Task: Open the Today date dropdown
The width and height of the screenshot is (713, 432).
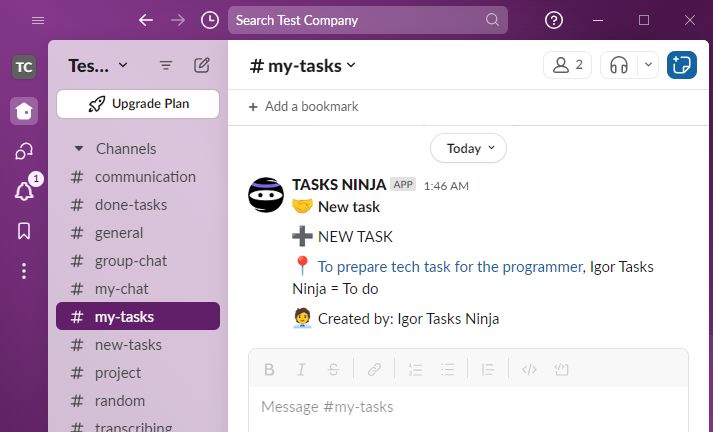Action: tap(468, 148)
